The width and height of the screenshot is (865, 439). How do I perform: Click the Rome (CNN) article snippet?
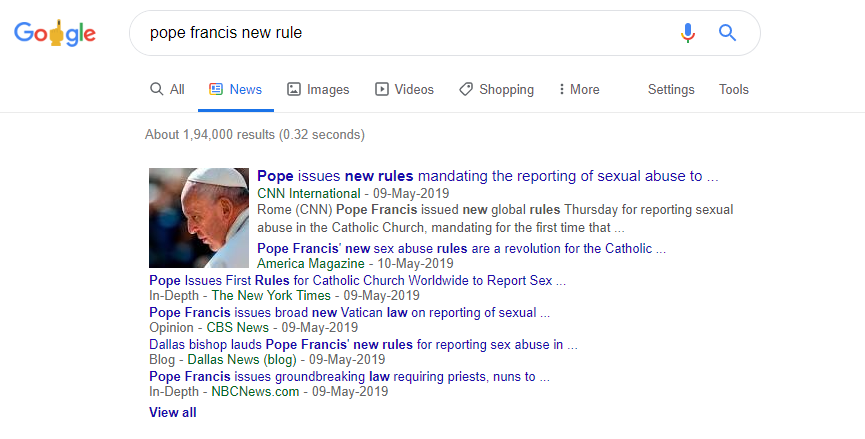[495, 218]
